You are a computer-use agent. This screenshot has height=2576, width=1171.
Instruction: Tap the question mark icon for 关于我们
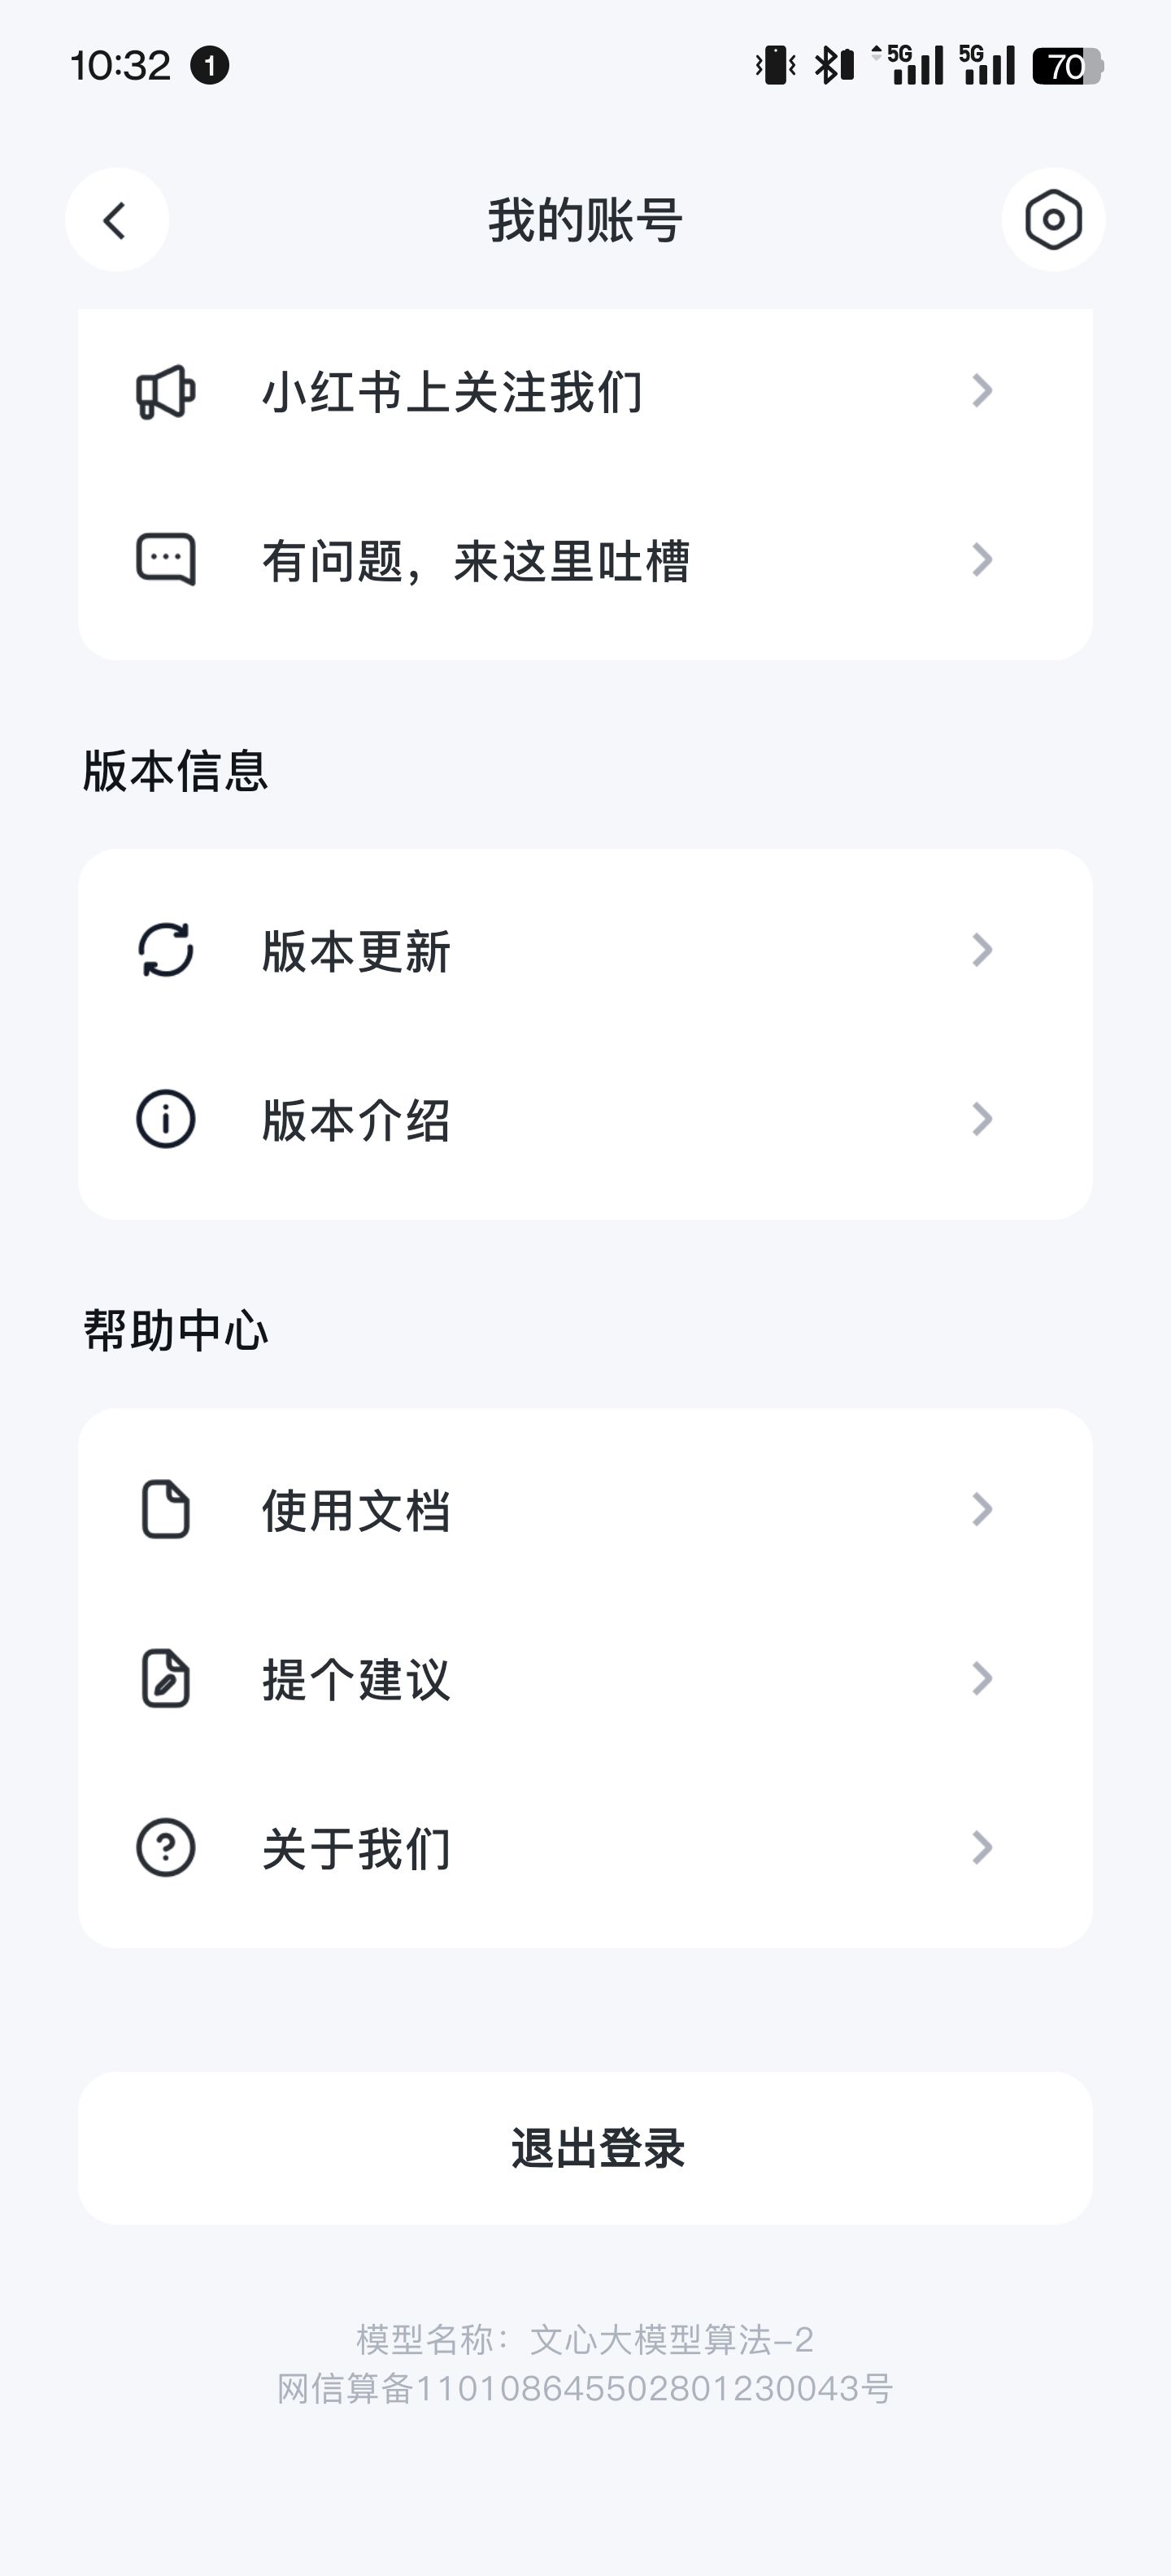point(165,1847)
